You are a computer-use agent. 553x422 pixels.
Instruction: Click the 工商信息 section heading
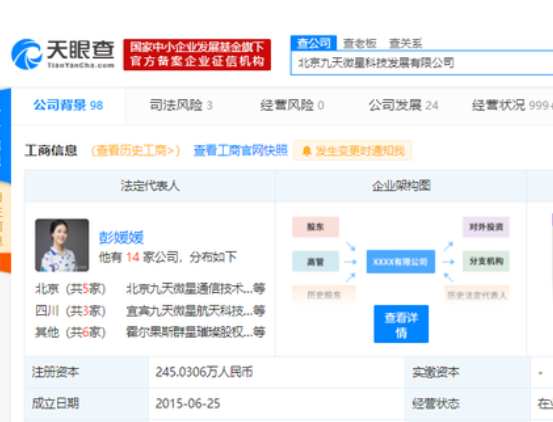pyautogui.click(x=51, y=151)
